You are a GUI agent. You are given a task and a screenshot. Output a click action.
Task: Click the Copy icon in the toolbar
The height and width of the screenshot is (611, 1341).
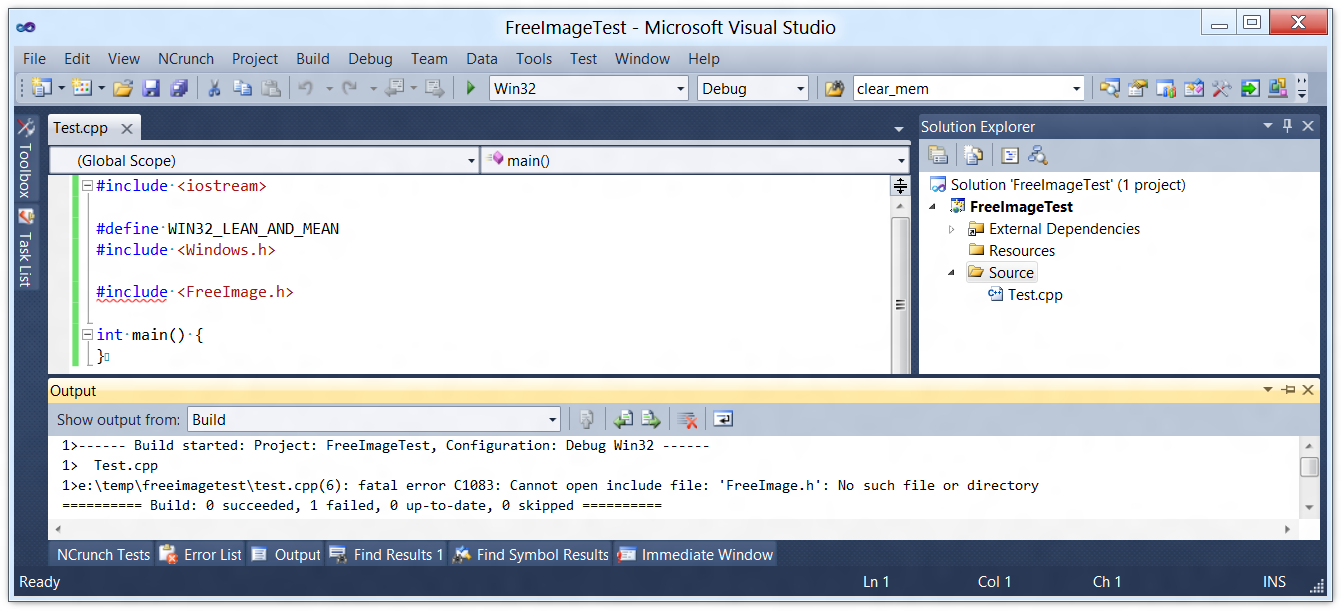[242, 88]
